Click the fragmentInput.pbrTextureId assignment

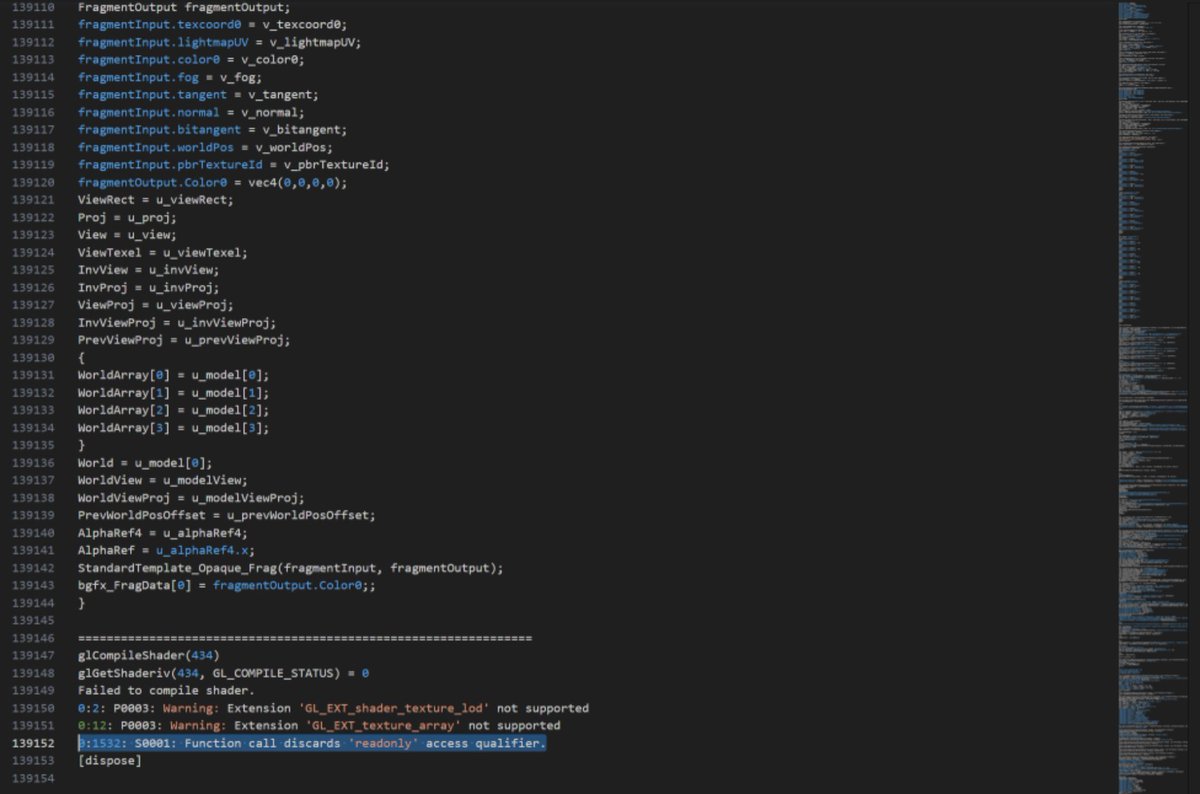tap(234, 164)
